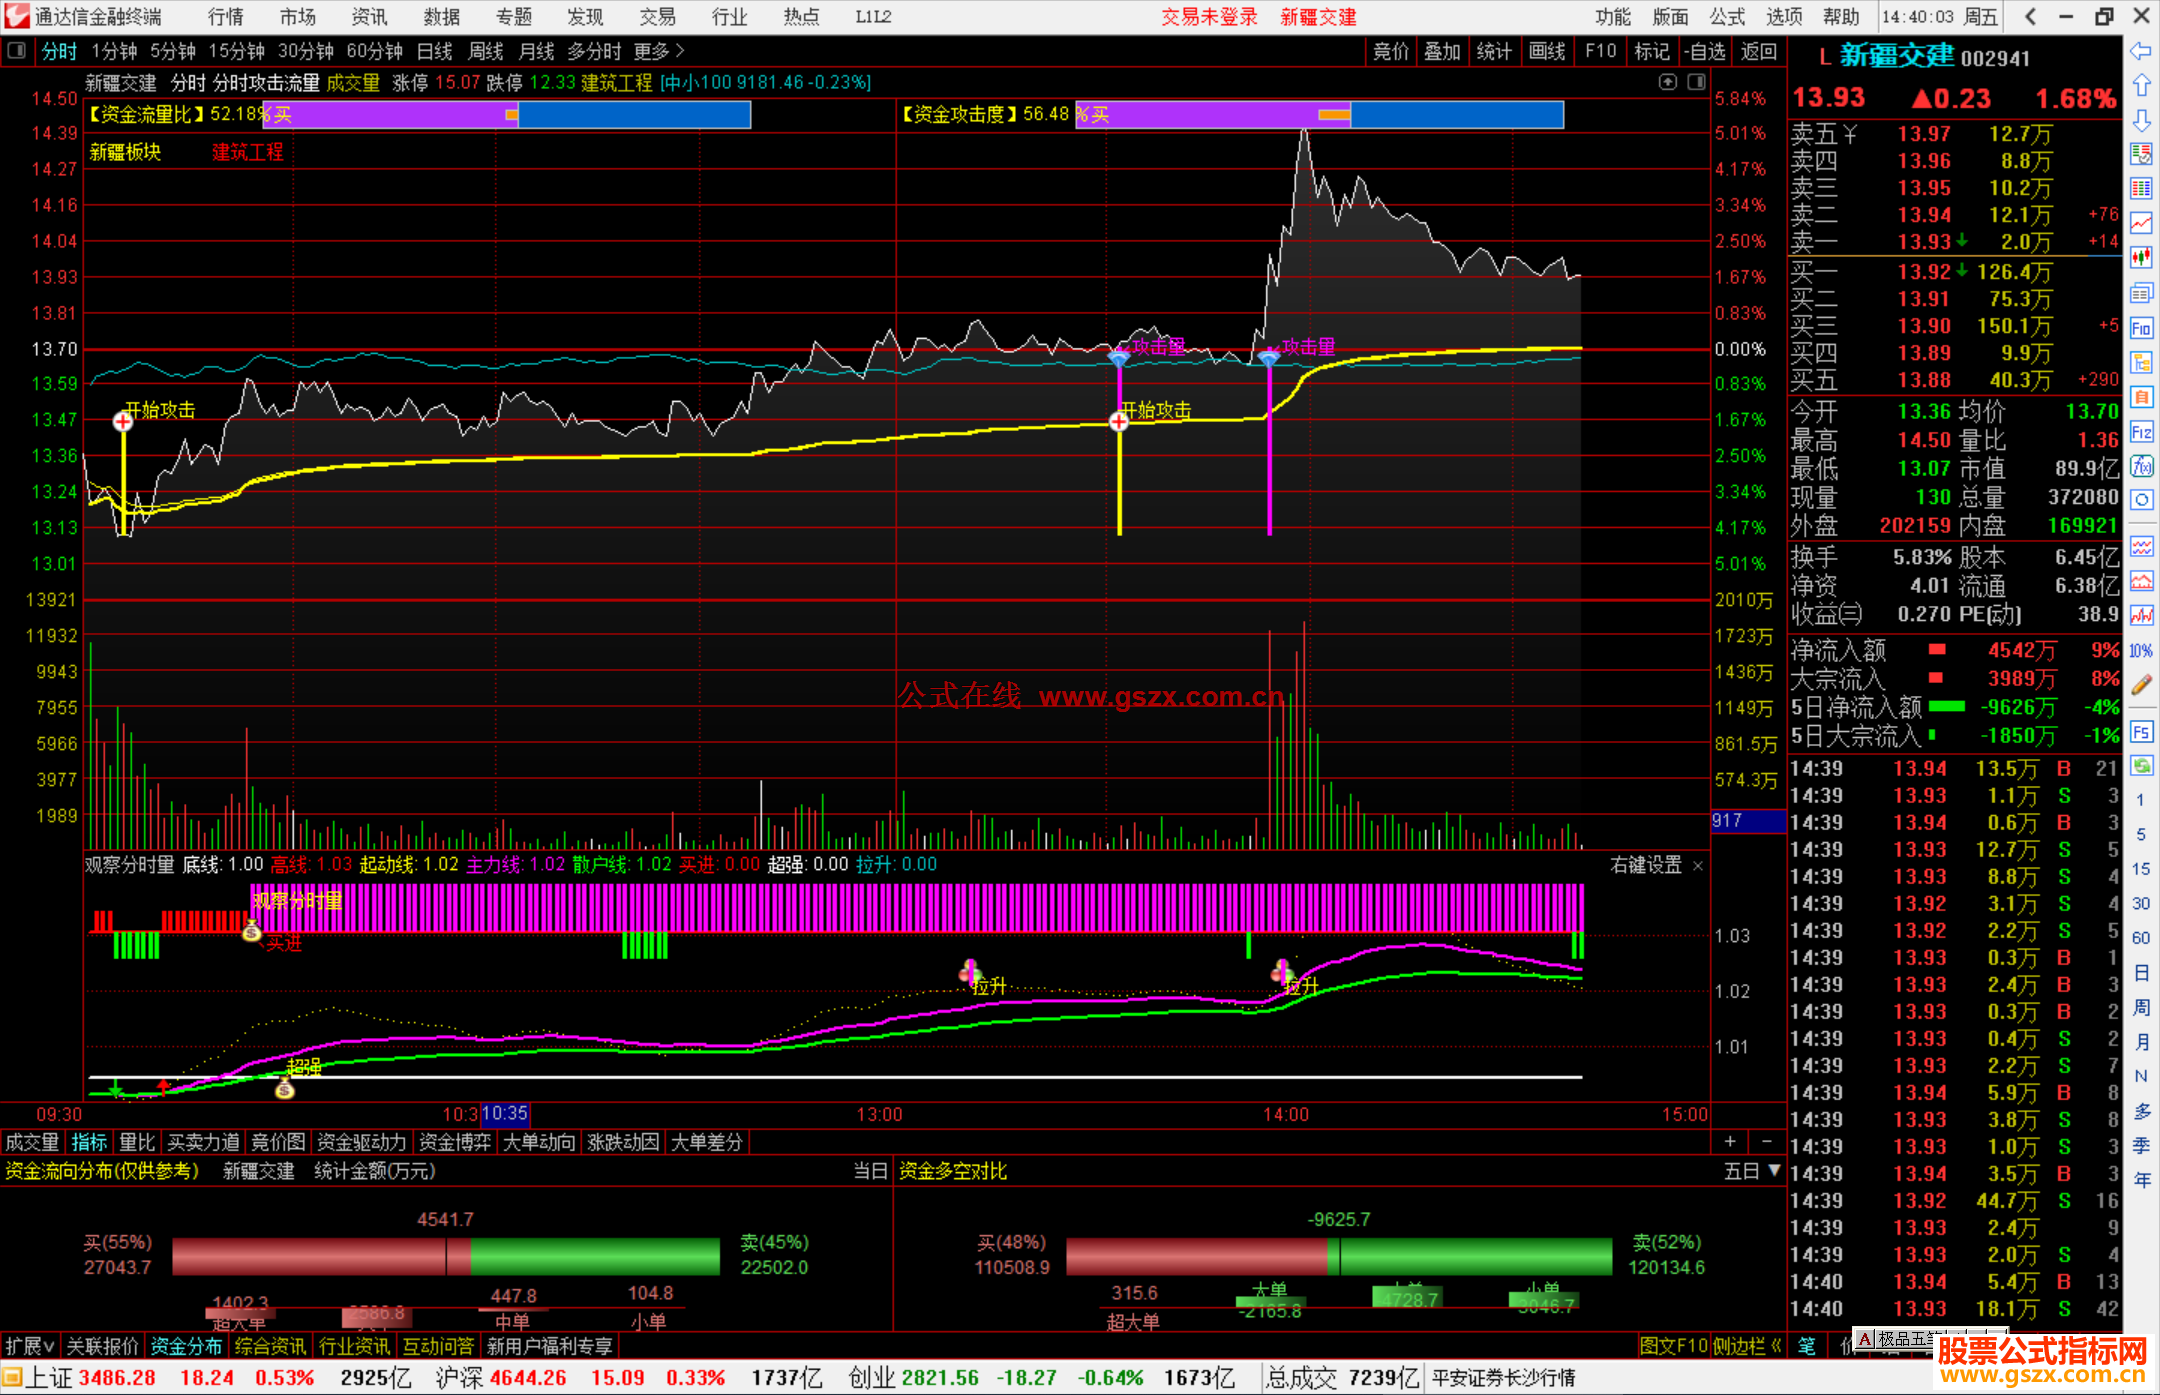Click the 画线 toolbar button
2160x1395 pixels.
click(1547, 51)
